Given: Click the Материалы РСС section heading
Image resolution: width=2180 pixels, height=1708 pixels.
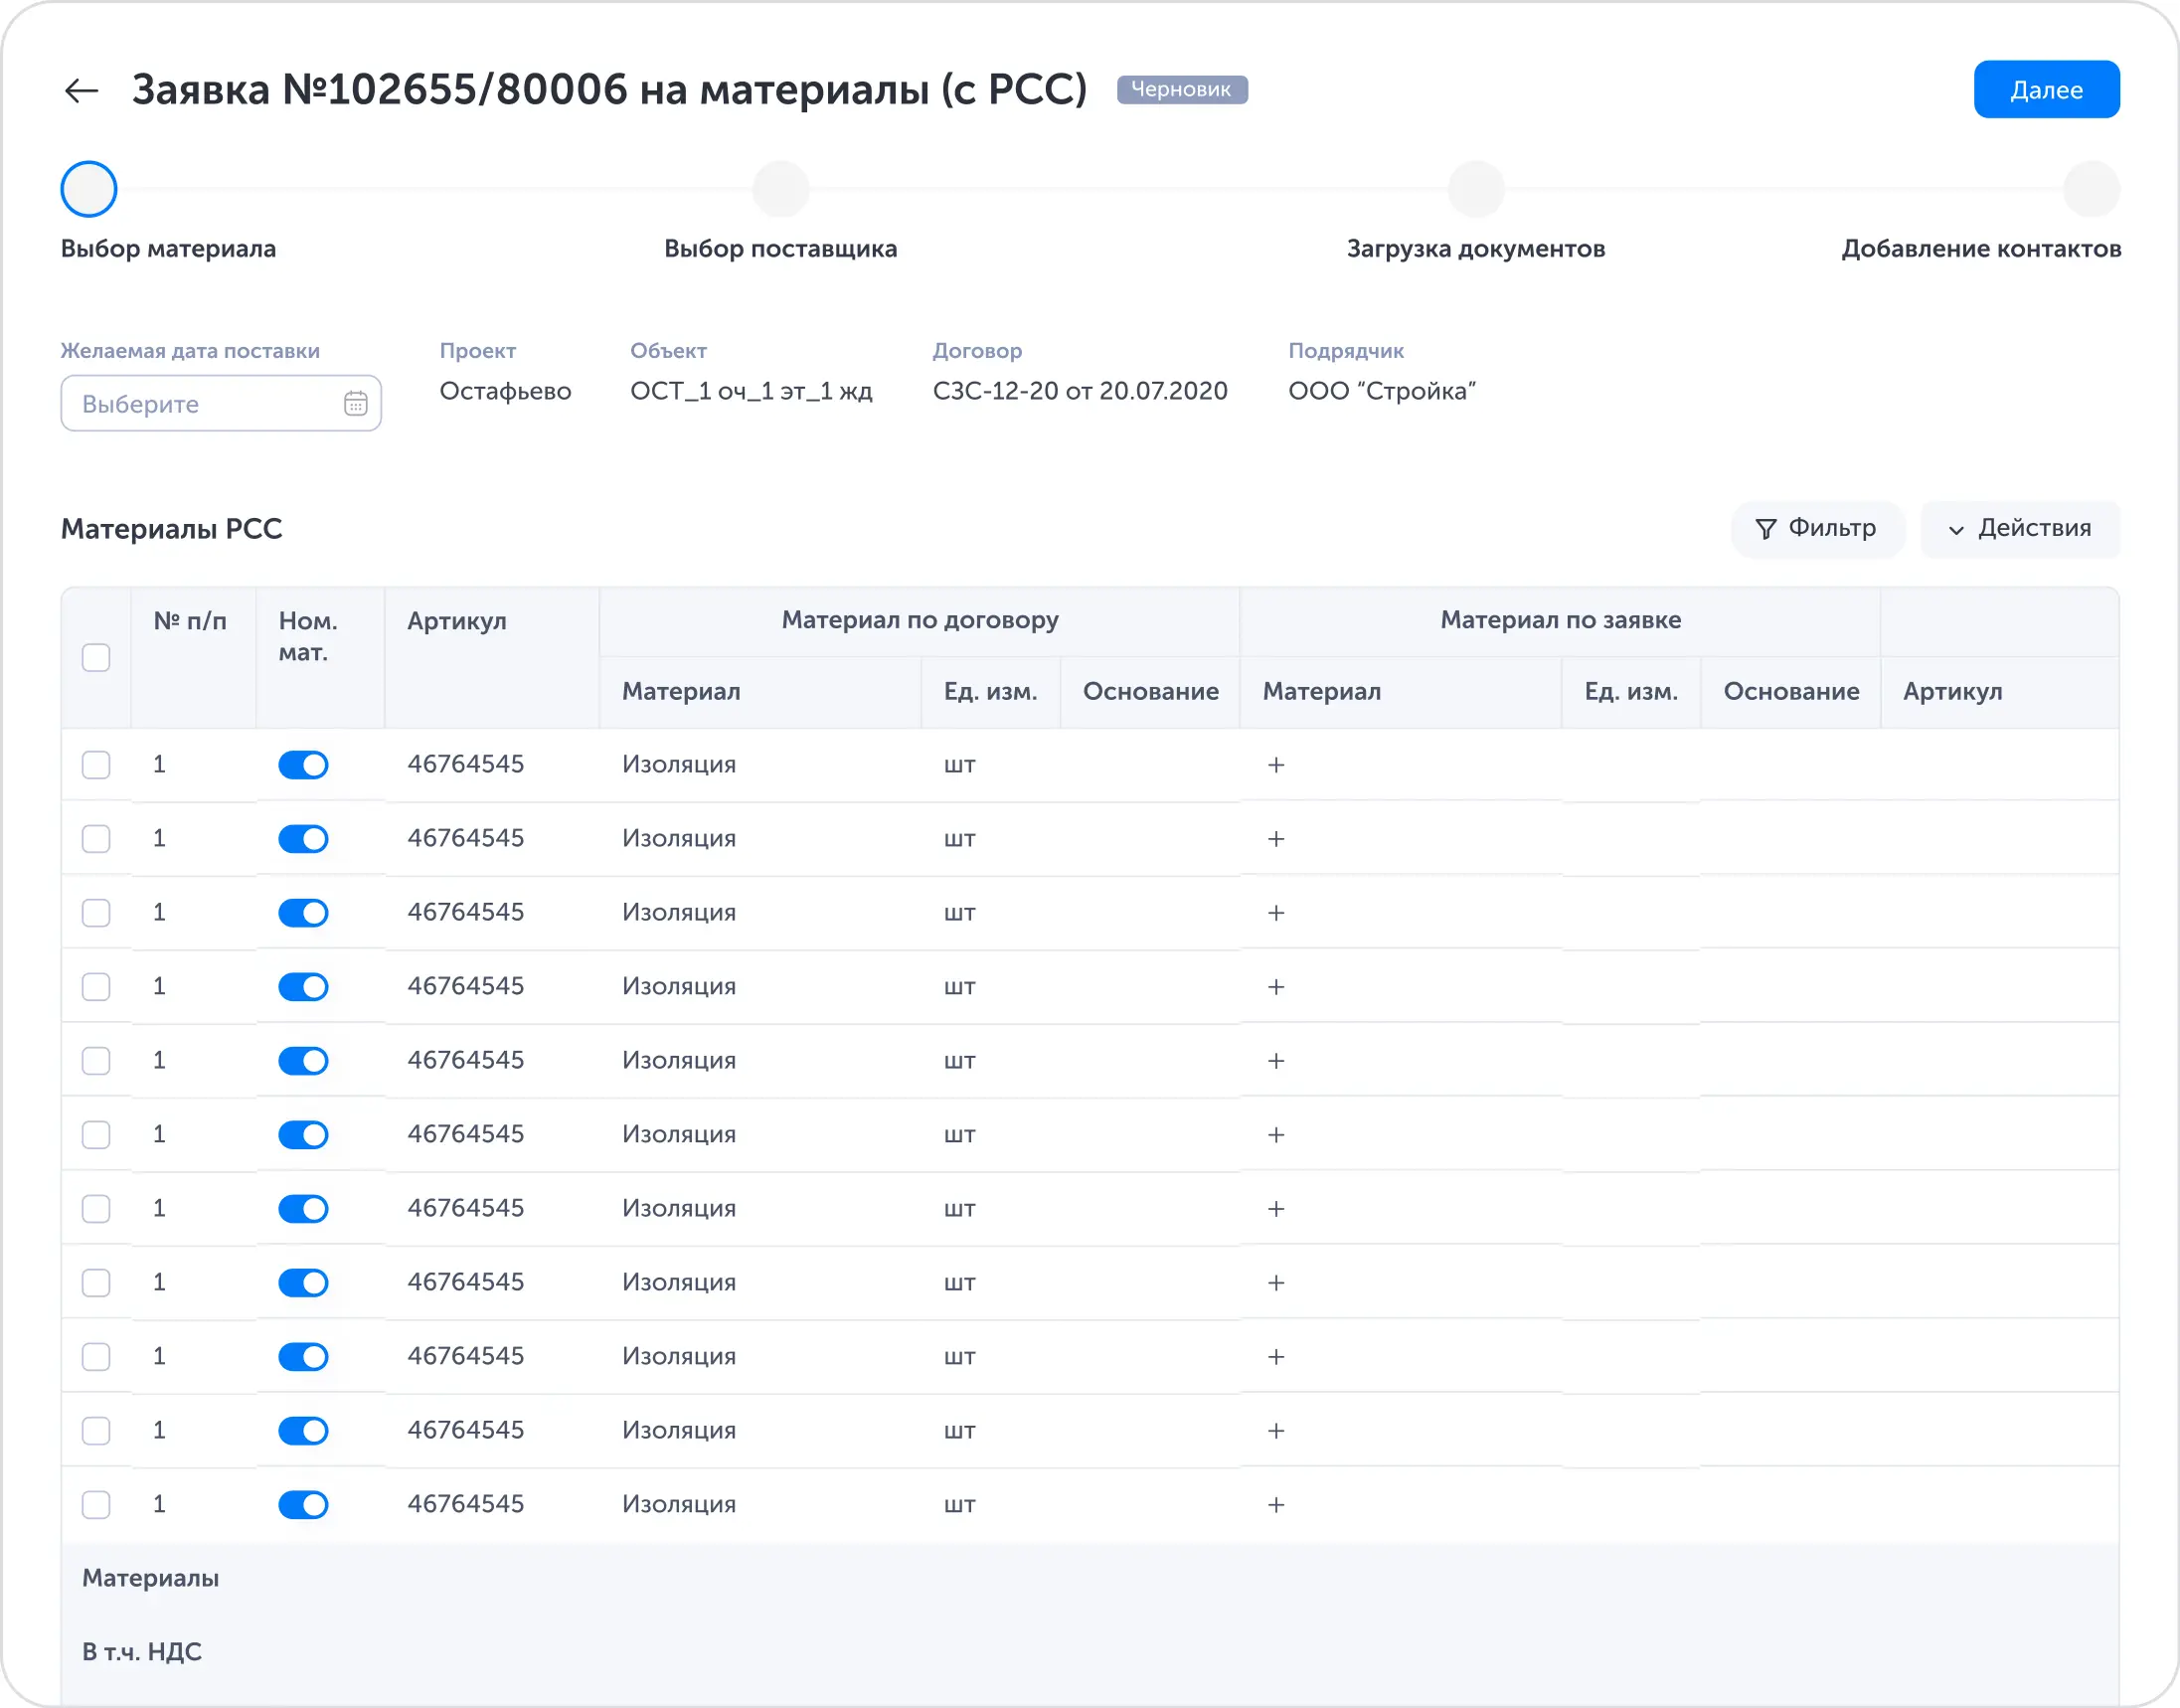Looking at the screenshot, I should click(x=171, y=529).
